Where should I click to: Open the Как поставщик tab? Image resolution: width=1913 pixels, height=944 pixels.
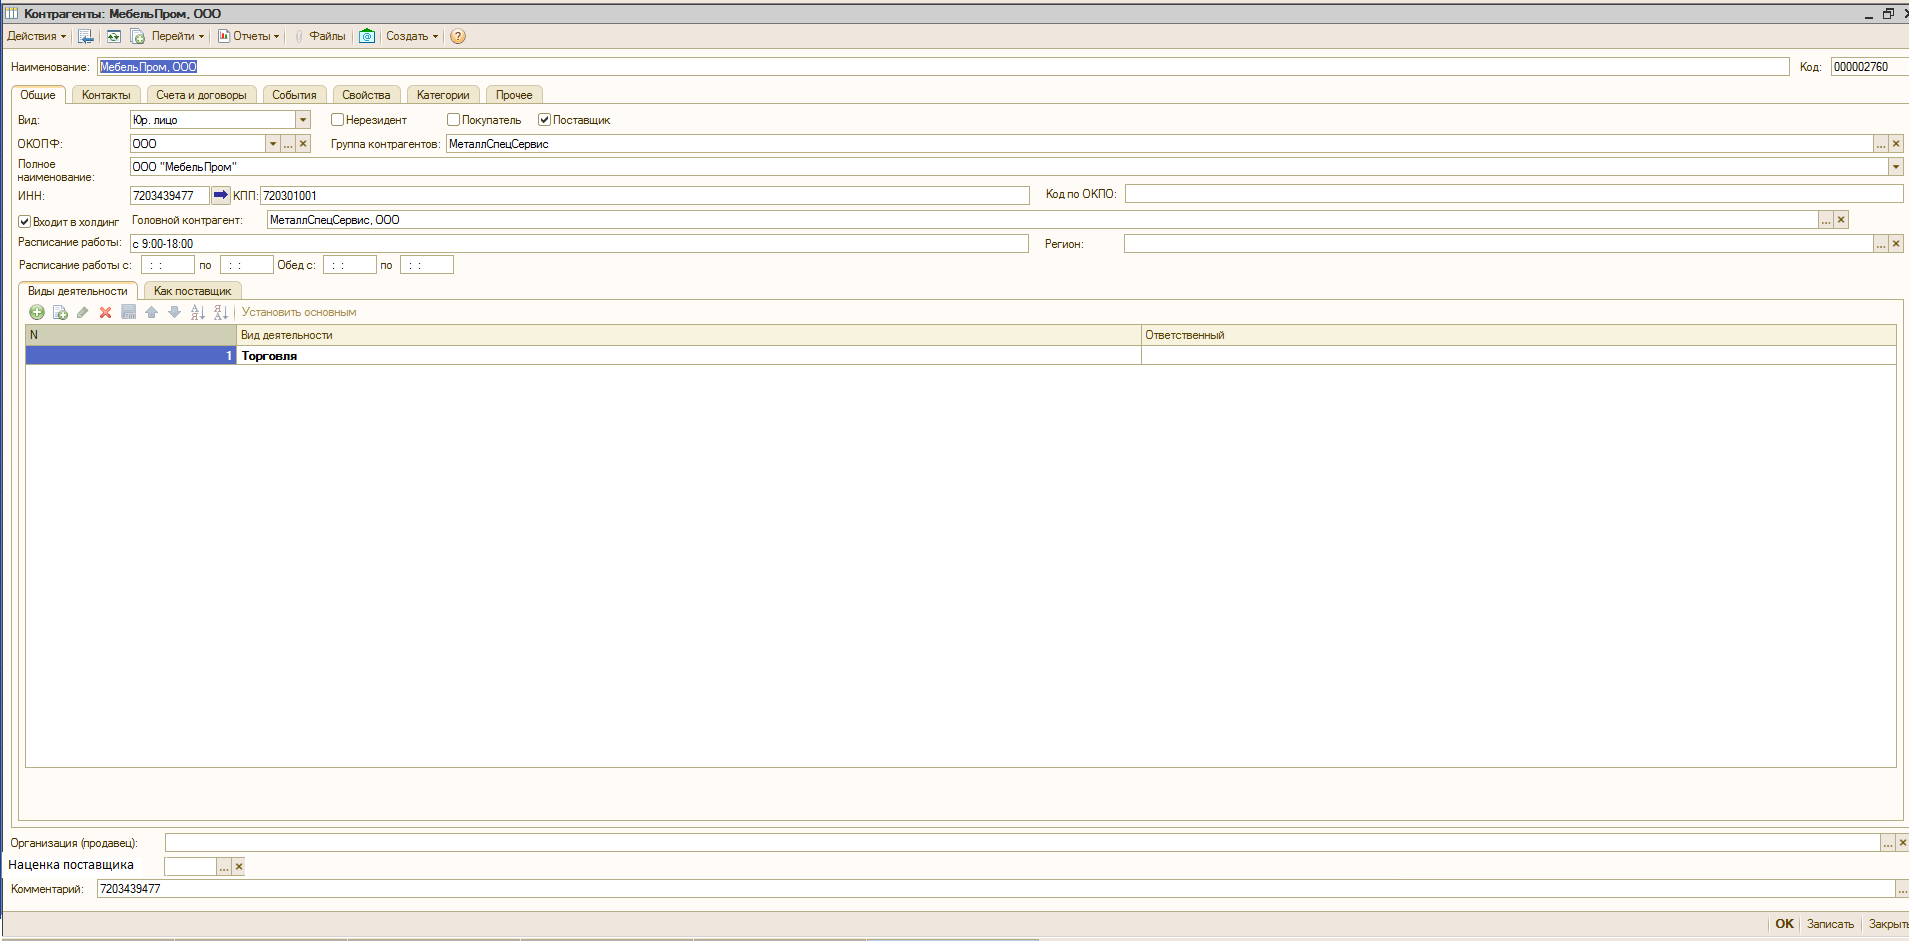tap(192, 291)
